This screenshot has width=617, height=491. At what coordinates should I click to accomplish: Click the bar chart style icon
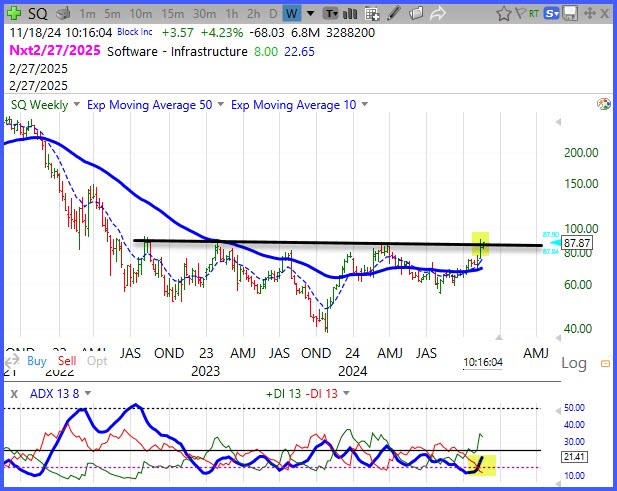point(350,14)
